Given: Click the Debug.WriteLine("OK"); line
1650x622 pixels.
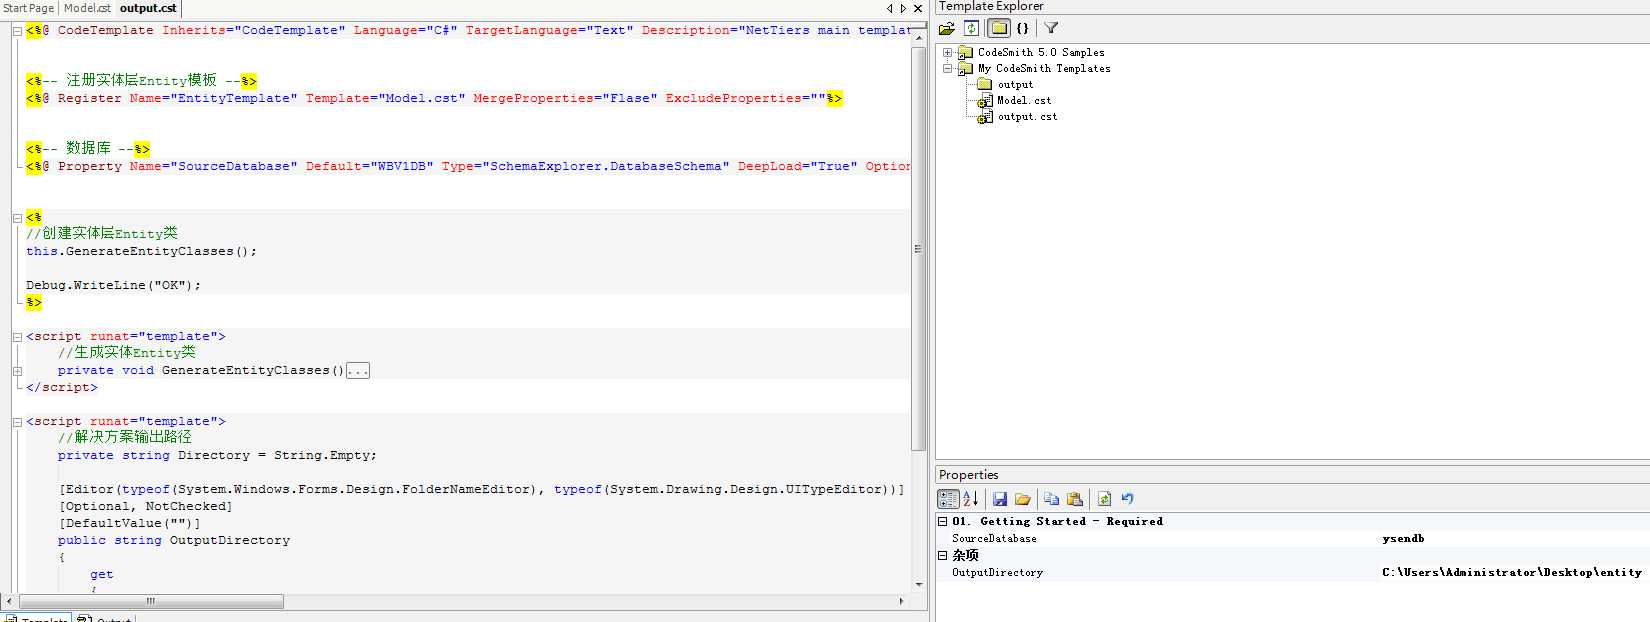Looking at the screenshot, I should [113, 285].
